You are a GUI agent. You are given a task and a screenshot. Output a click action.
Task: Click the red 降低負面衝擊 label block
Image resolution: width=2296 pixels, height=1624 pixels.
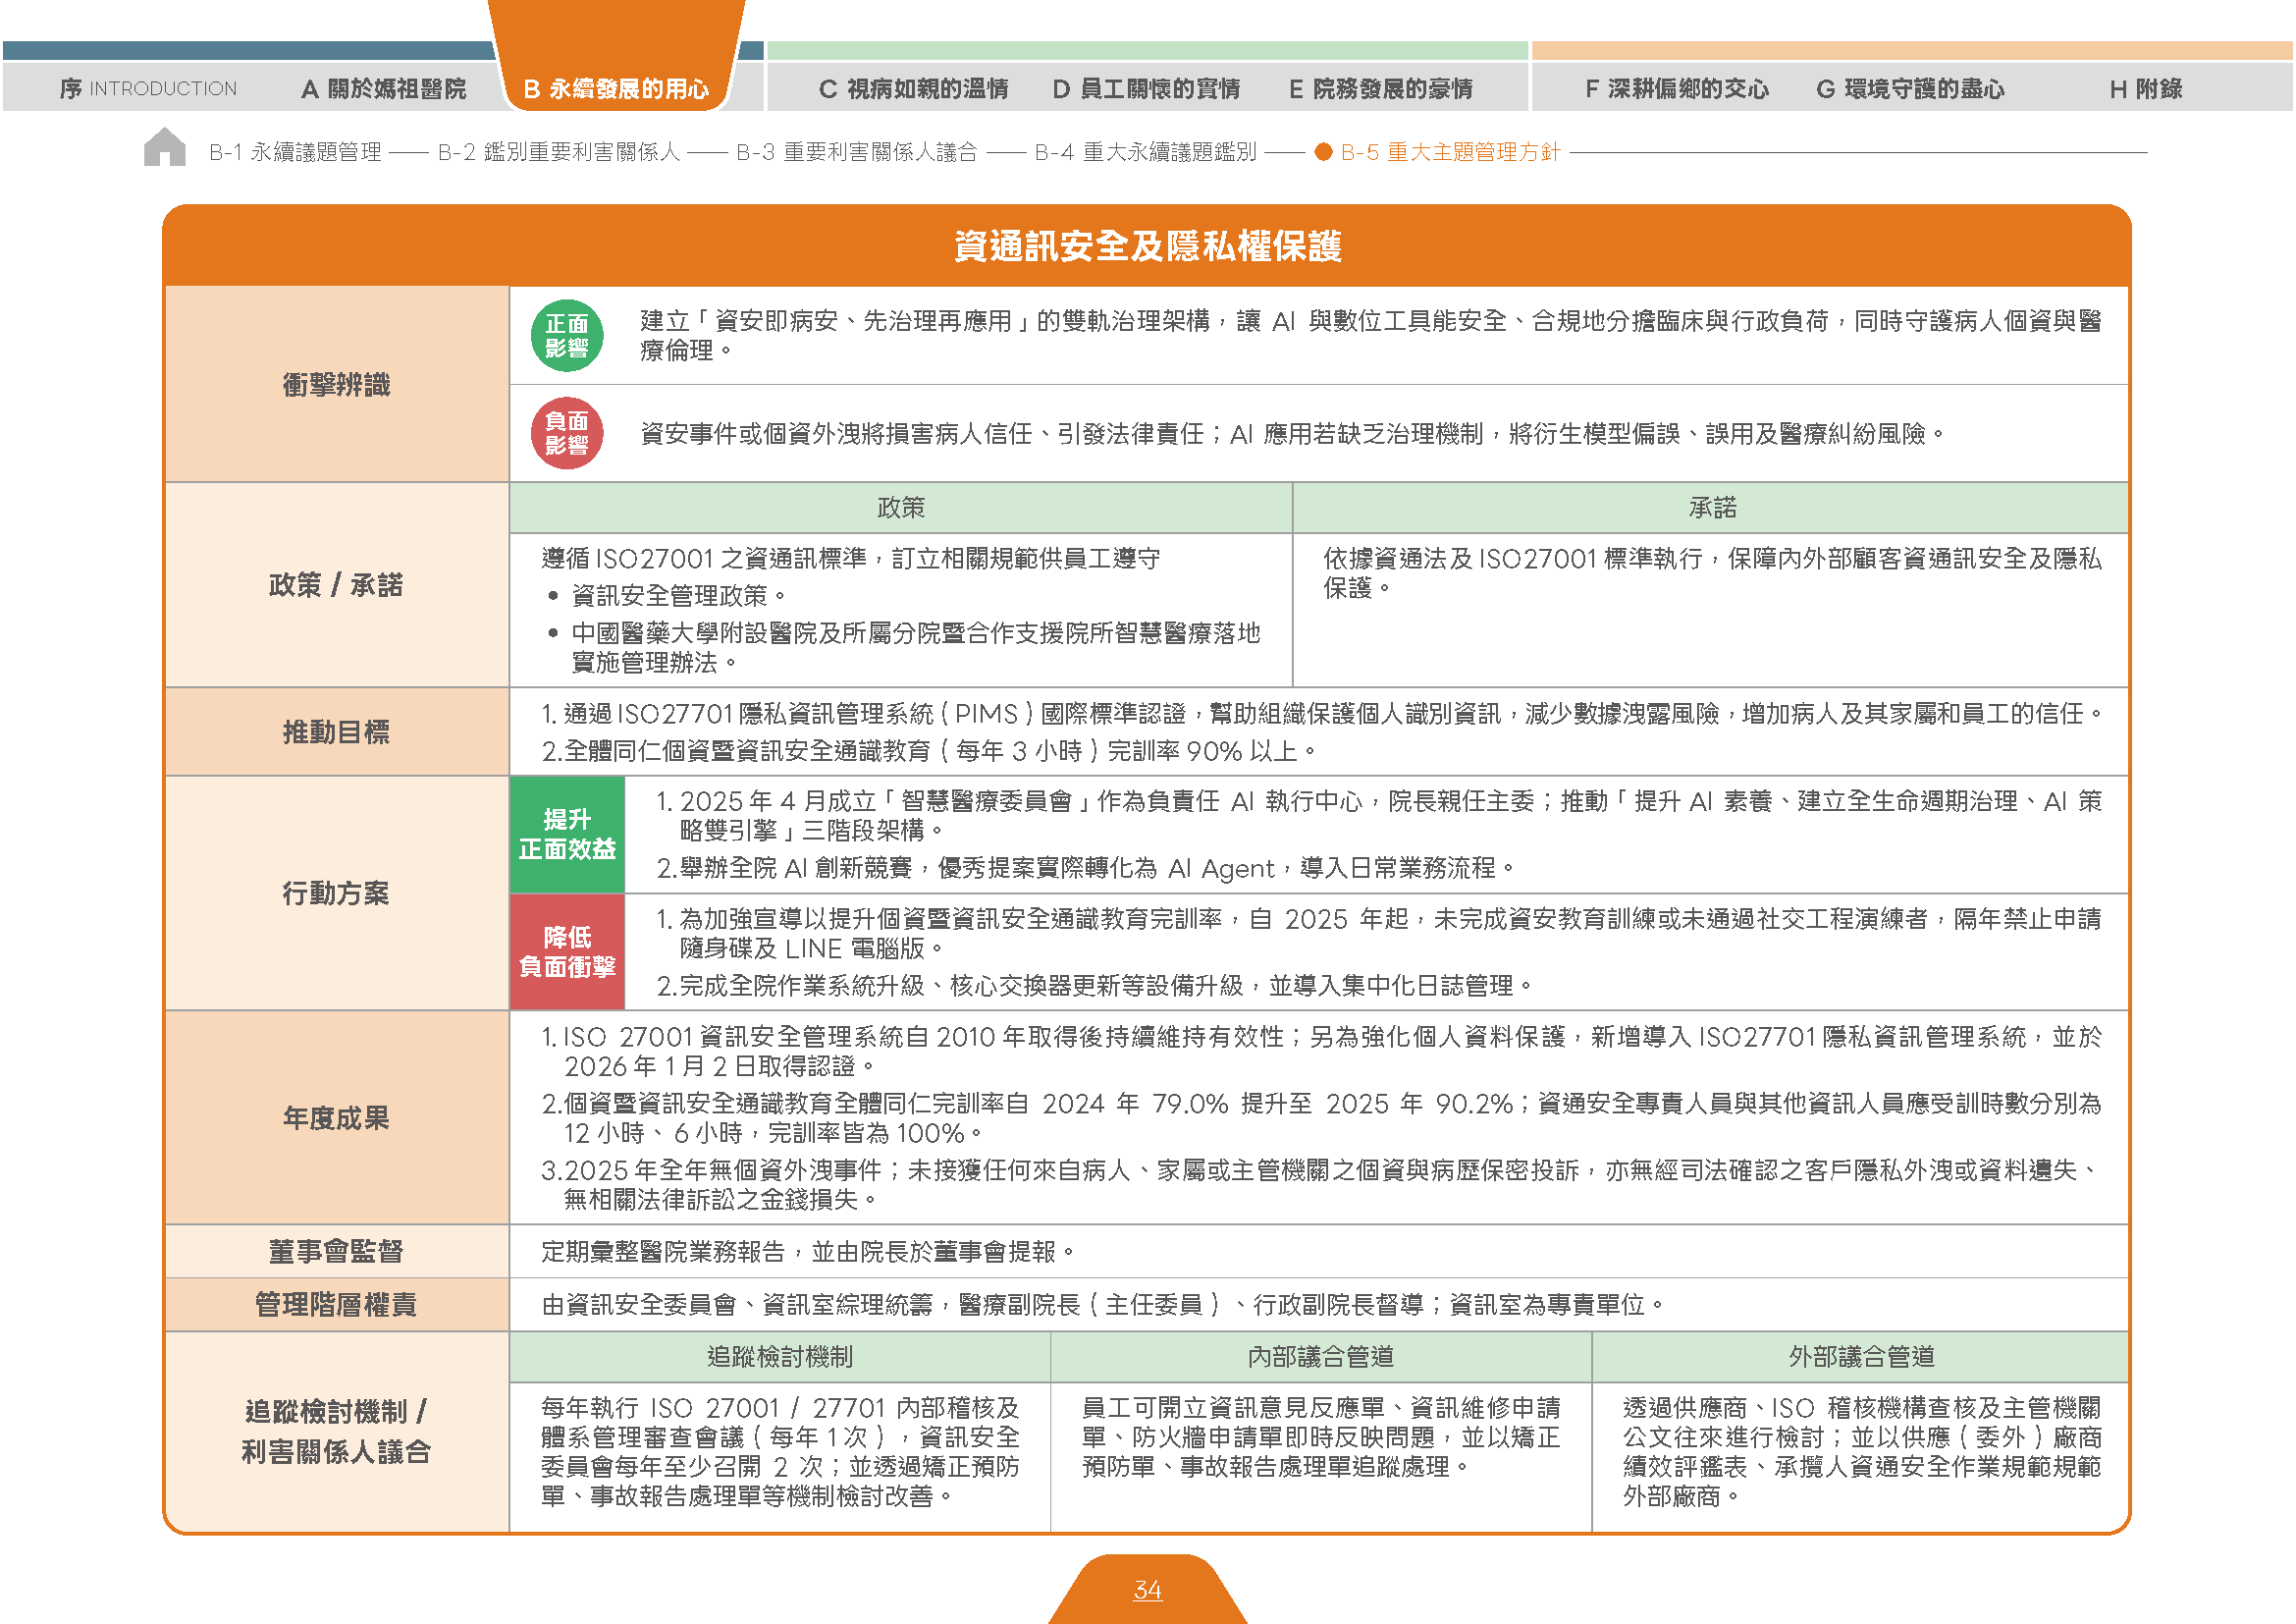pyautogui.click(x=567, y=952)
